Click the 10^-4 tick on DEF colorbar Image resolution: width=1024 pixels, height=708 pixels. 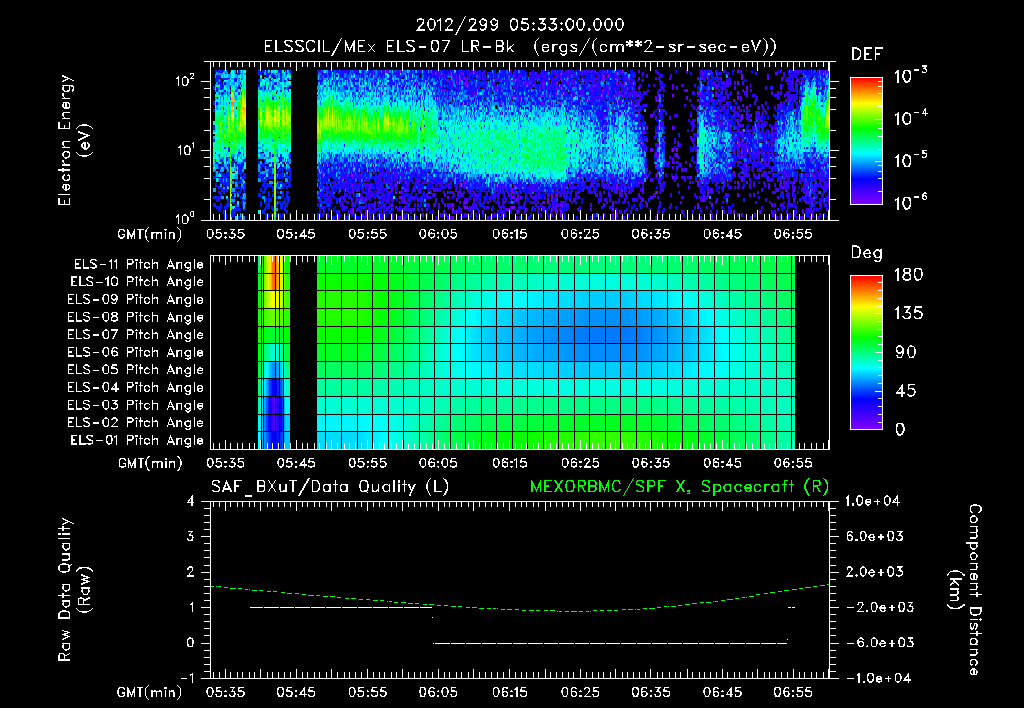point(910,118)
